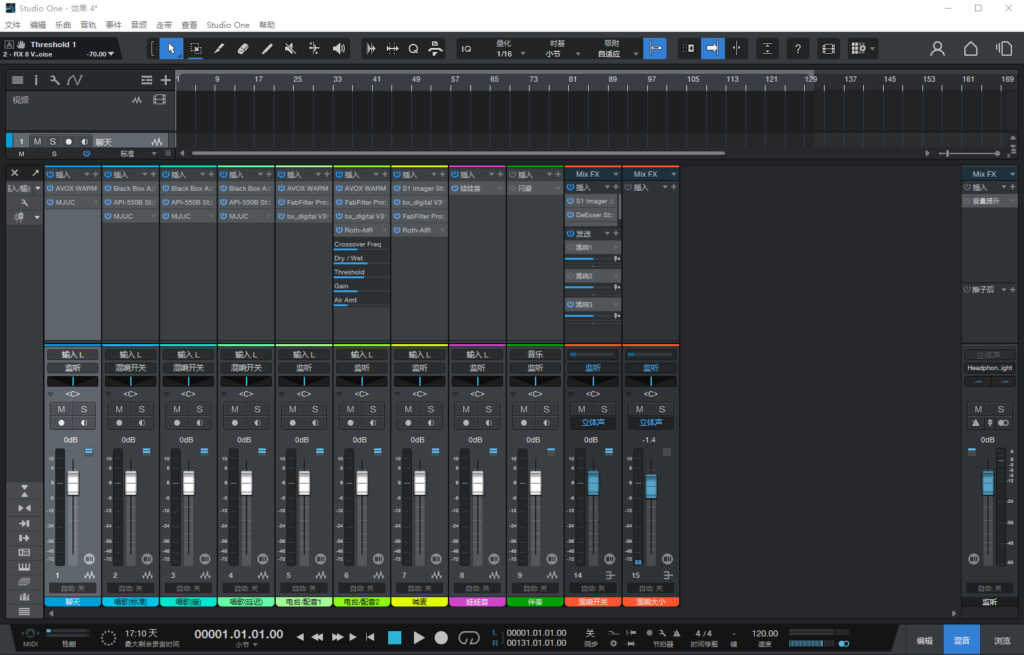Click the 编辑 button at bottom right
Viewport: 1024px width, 655px height.
pyautogui.click(x=925, y=640)
